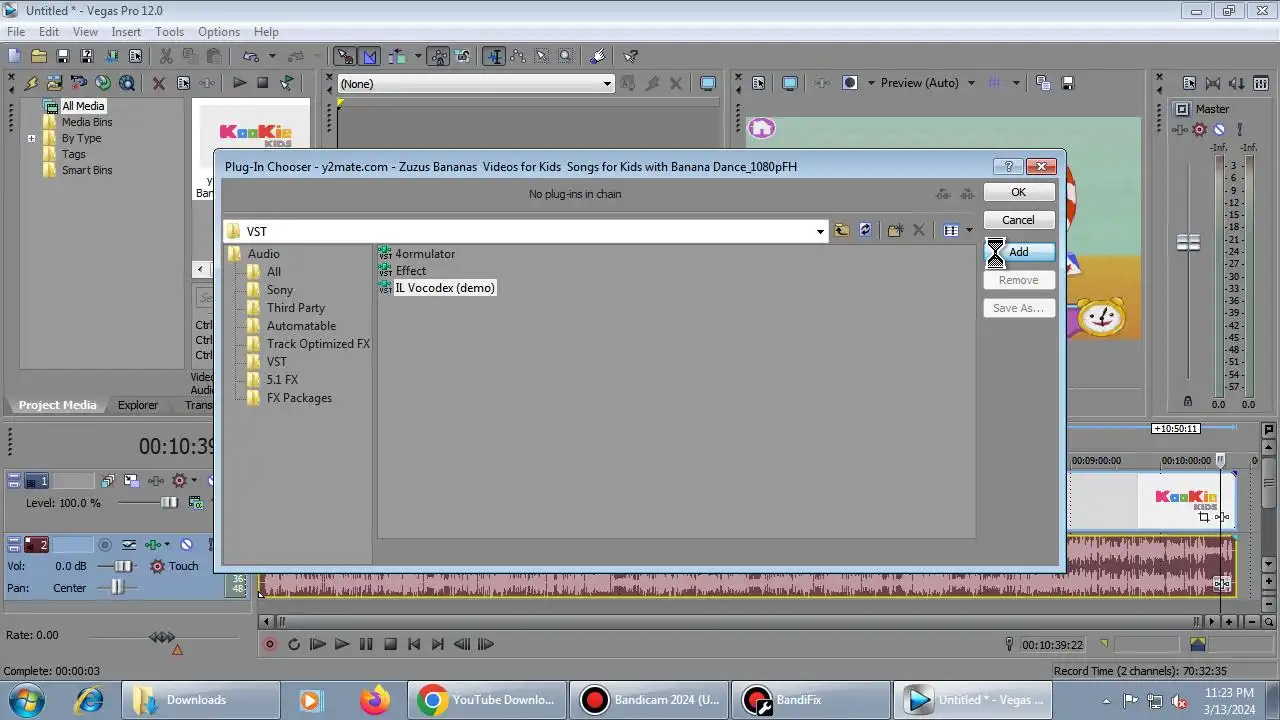Open folder-up icon in Plug-In Chooser
This screenshot has height=720, width=1280.
coord(842,231)
